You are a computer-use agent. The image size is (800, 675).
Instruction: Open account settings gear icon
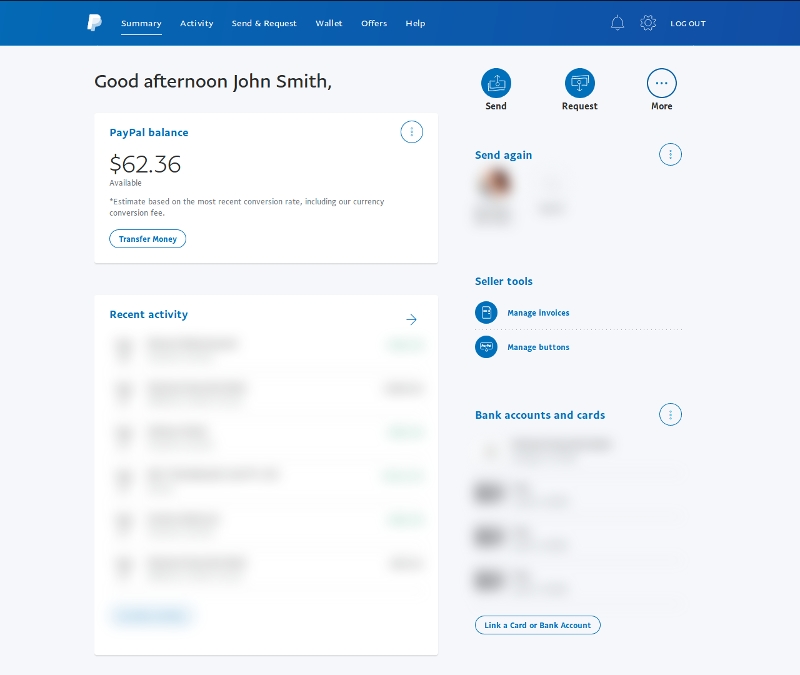coord(648,23)
